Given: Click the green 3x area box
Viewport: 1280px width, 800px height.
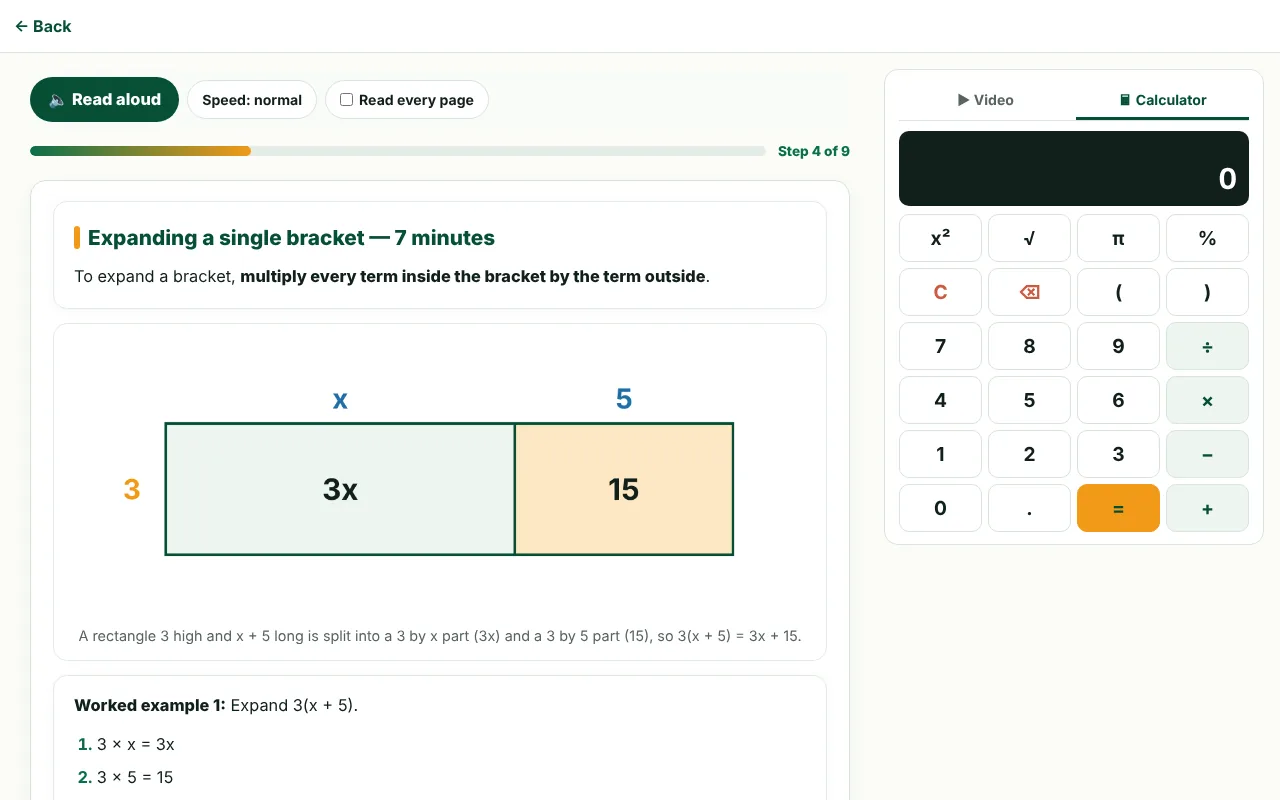Looking at the screenshot, I should click(x=340, y=489).
